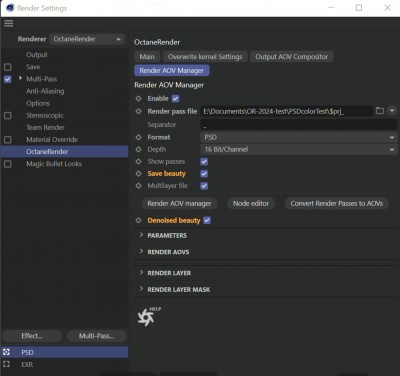Screen dimensions: 400x376
Task: Select the EXR render setting preset
Action: tap(65, 364)
